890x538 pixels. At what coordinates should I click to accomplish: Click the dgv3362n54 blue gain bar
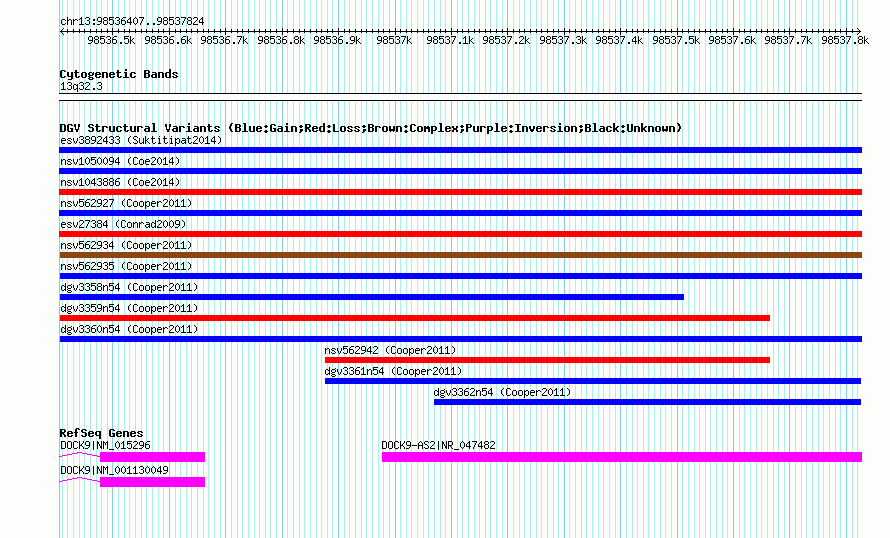[648, 402]
